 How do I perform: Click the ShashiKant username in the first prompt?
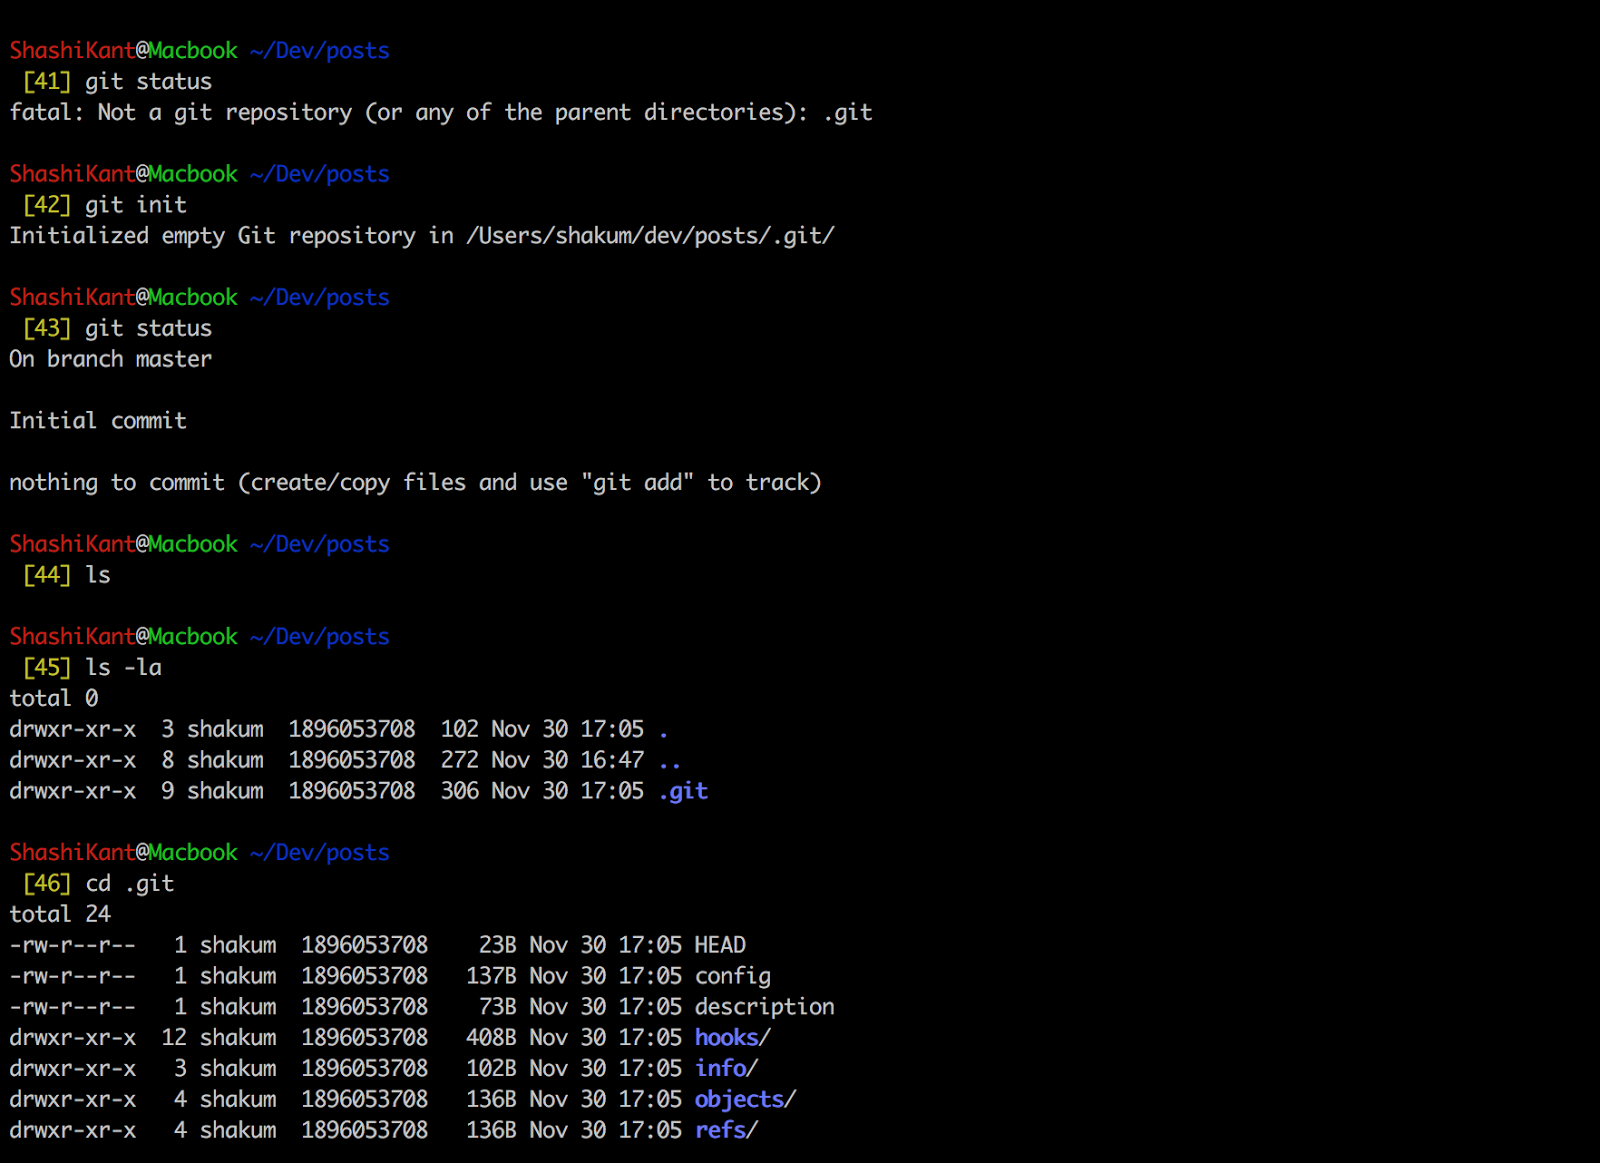(72, 50)
